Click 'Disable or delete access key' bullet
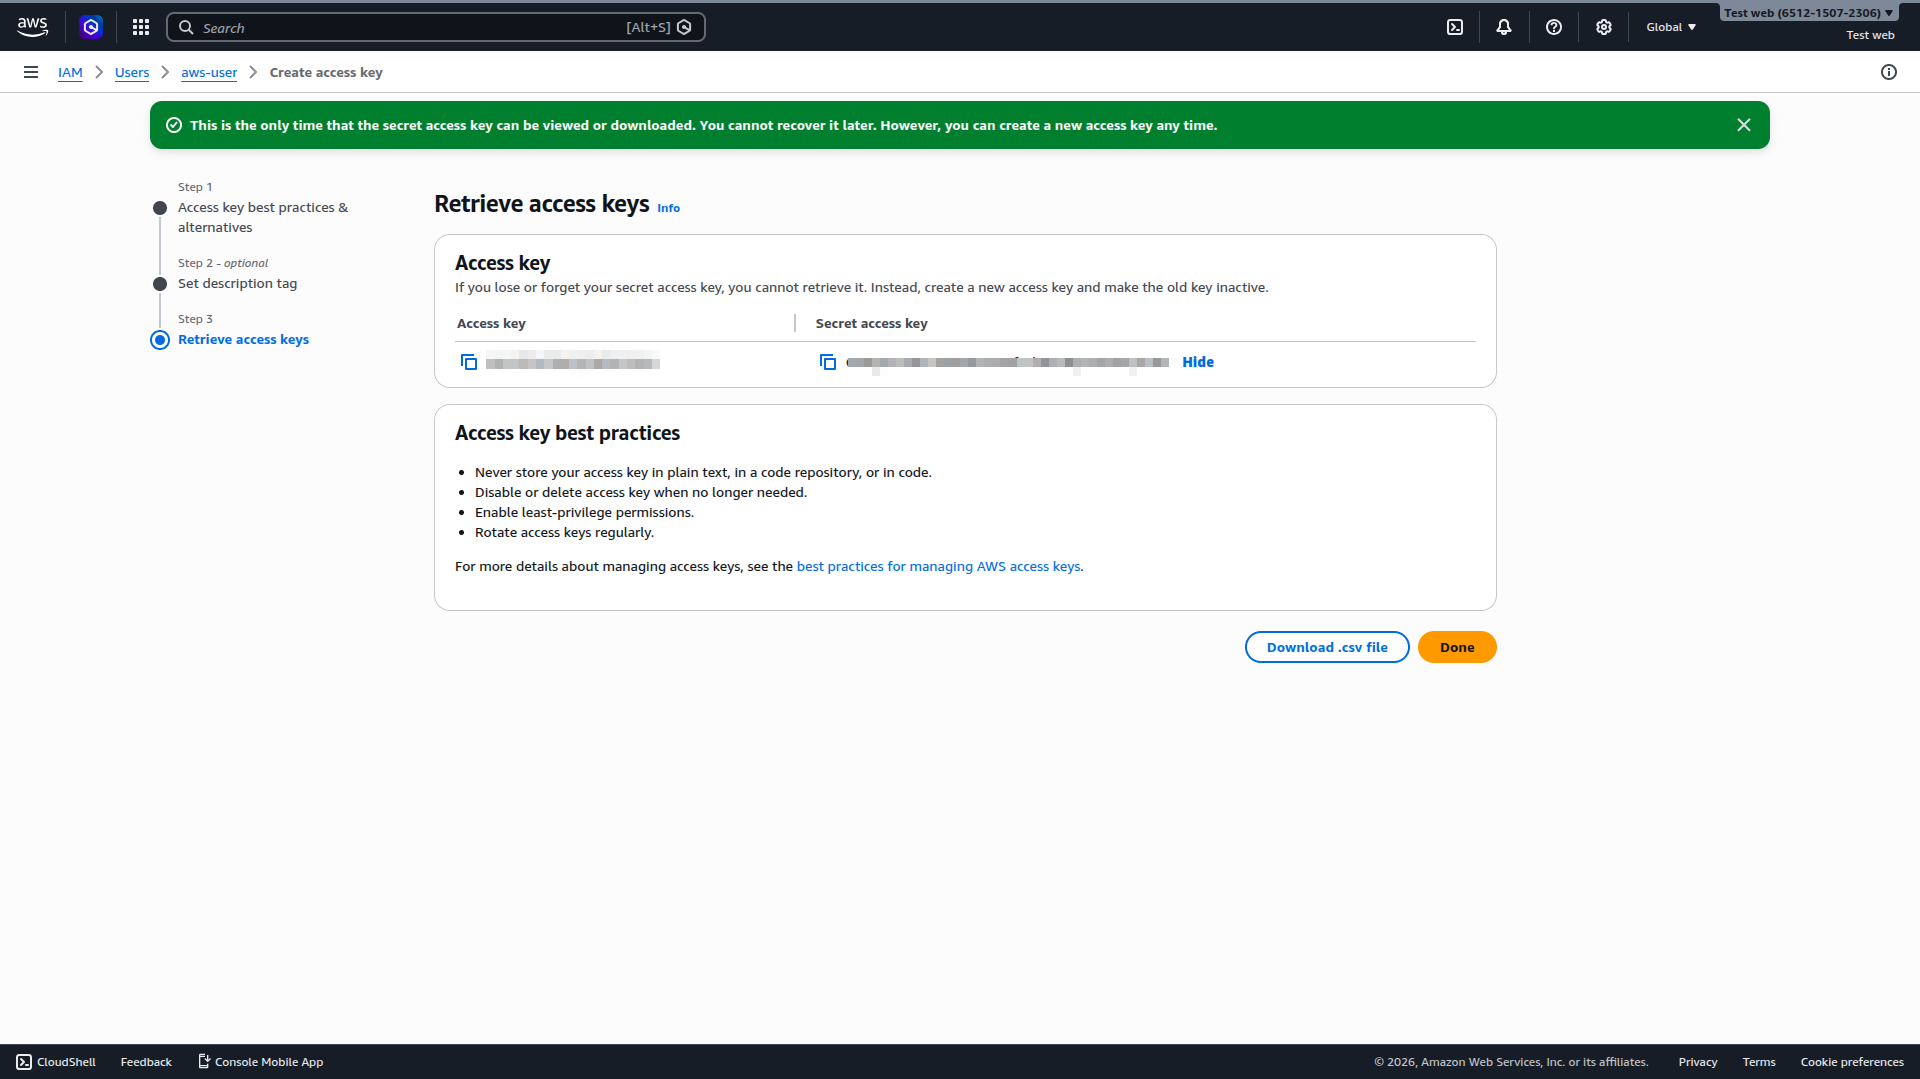This screenshot has height=1079, width=1920. tap(641, 492)
